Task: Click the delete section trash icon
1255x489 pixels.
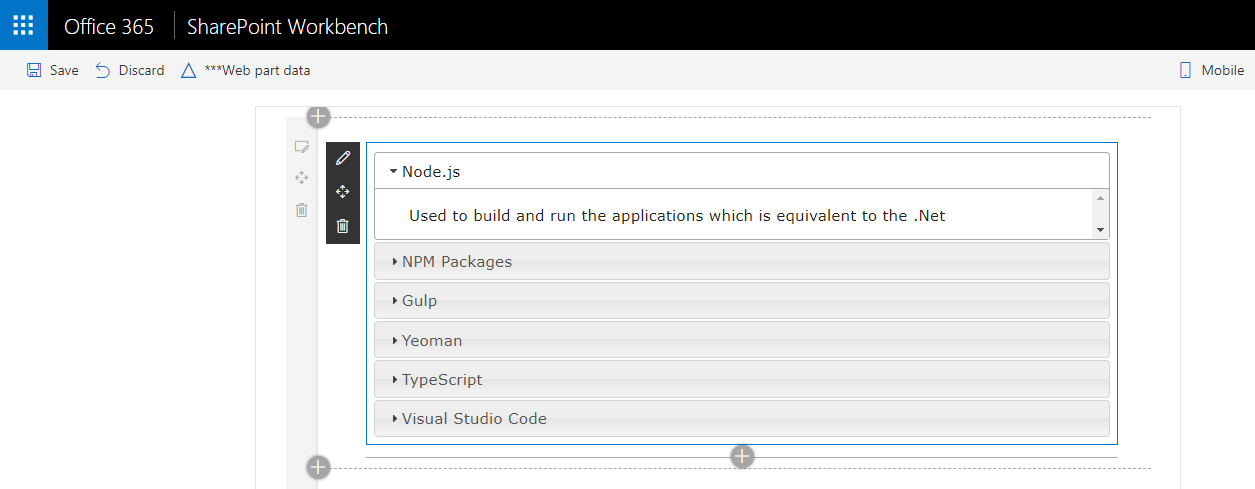Action: coord(301,210)
